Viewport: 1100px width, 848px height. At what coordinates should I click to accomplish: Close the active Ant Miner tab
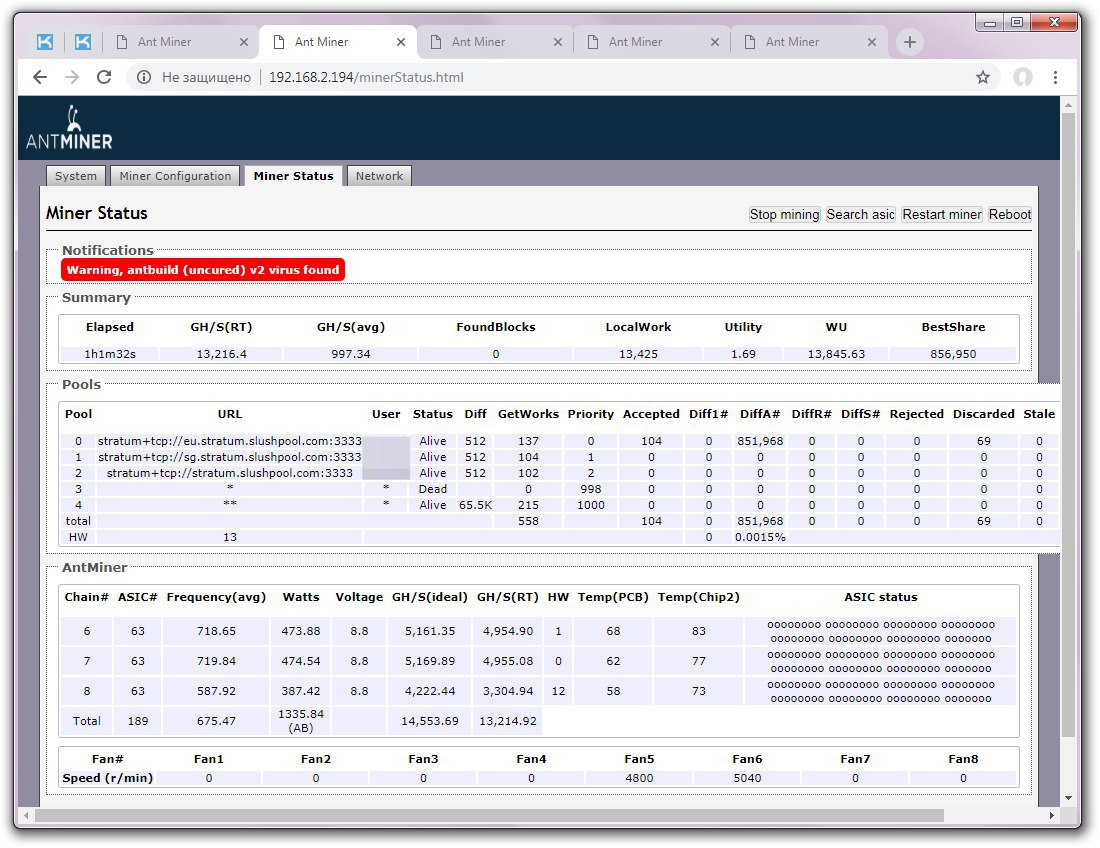[401, 42]
